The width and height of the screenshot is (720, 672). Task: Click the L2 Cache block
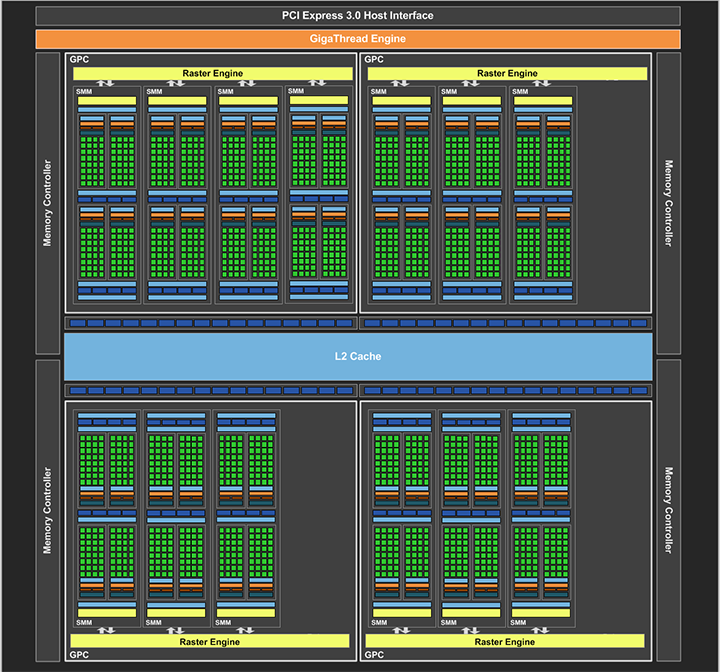(x=358, y=356)
